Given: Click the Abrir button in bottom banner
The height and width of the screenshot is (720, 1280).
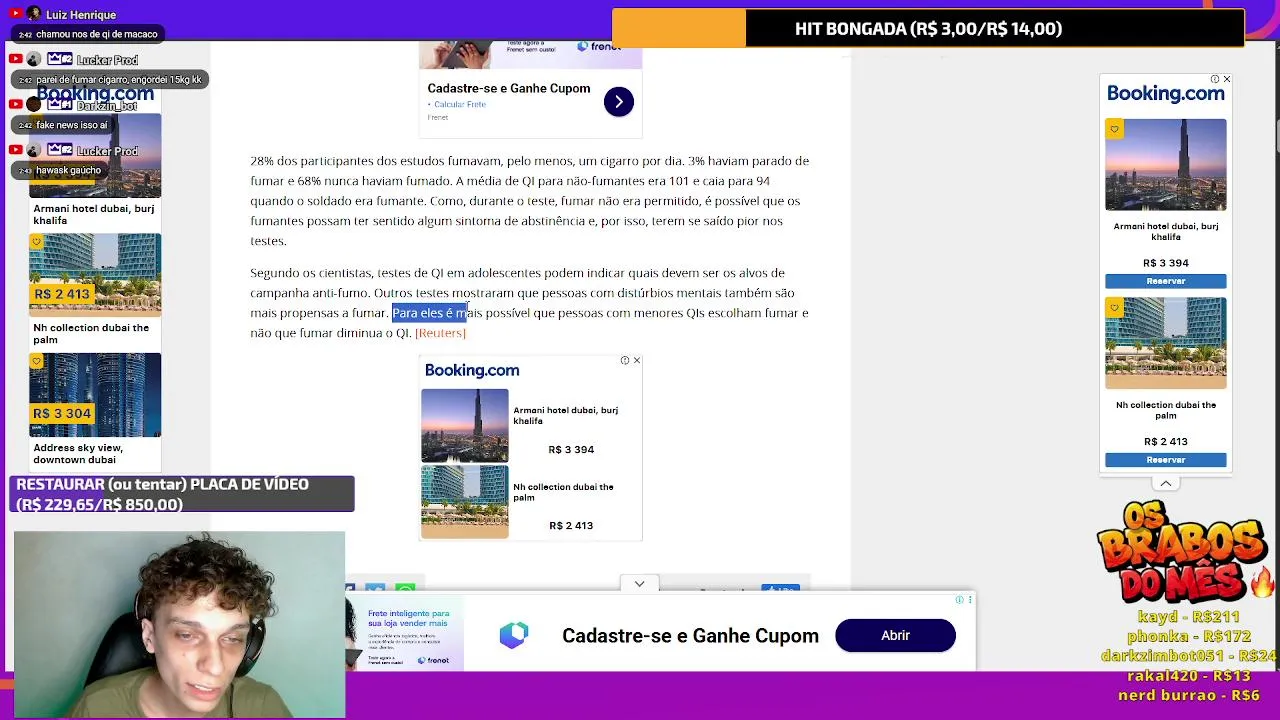Looking at the screenshot, I should 895,636.
